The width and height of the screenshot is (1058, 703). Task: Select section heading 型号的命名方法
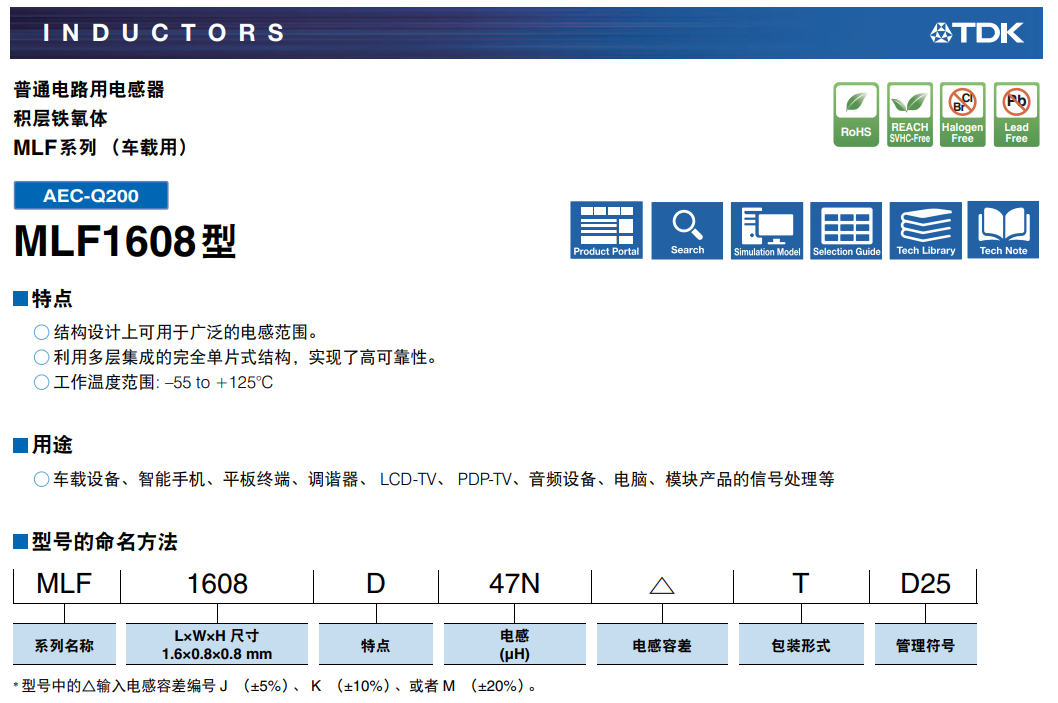pos(105,542)
